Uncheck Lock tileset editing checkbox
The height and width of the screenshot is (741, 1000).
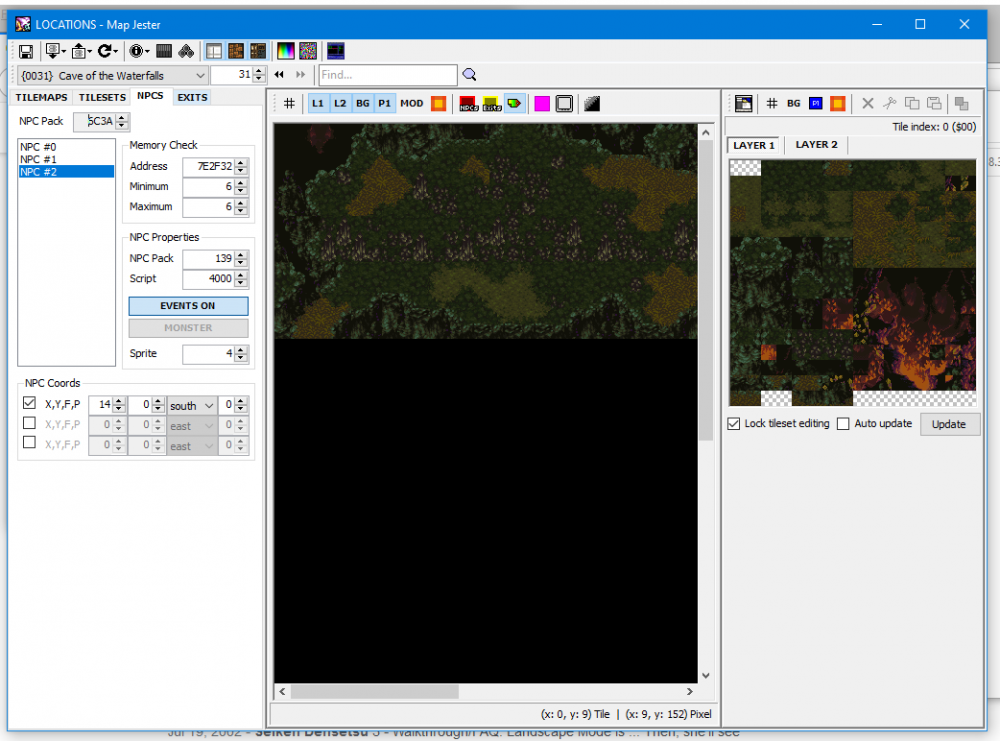point(733,423)
